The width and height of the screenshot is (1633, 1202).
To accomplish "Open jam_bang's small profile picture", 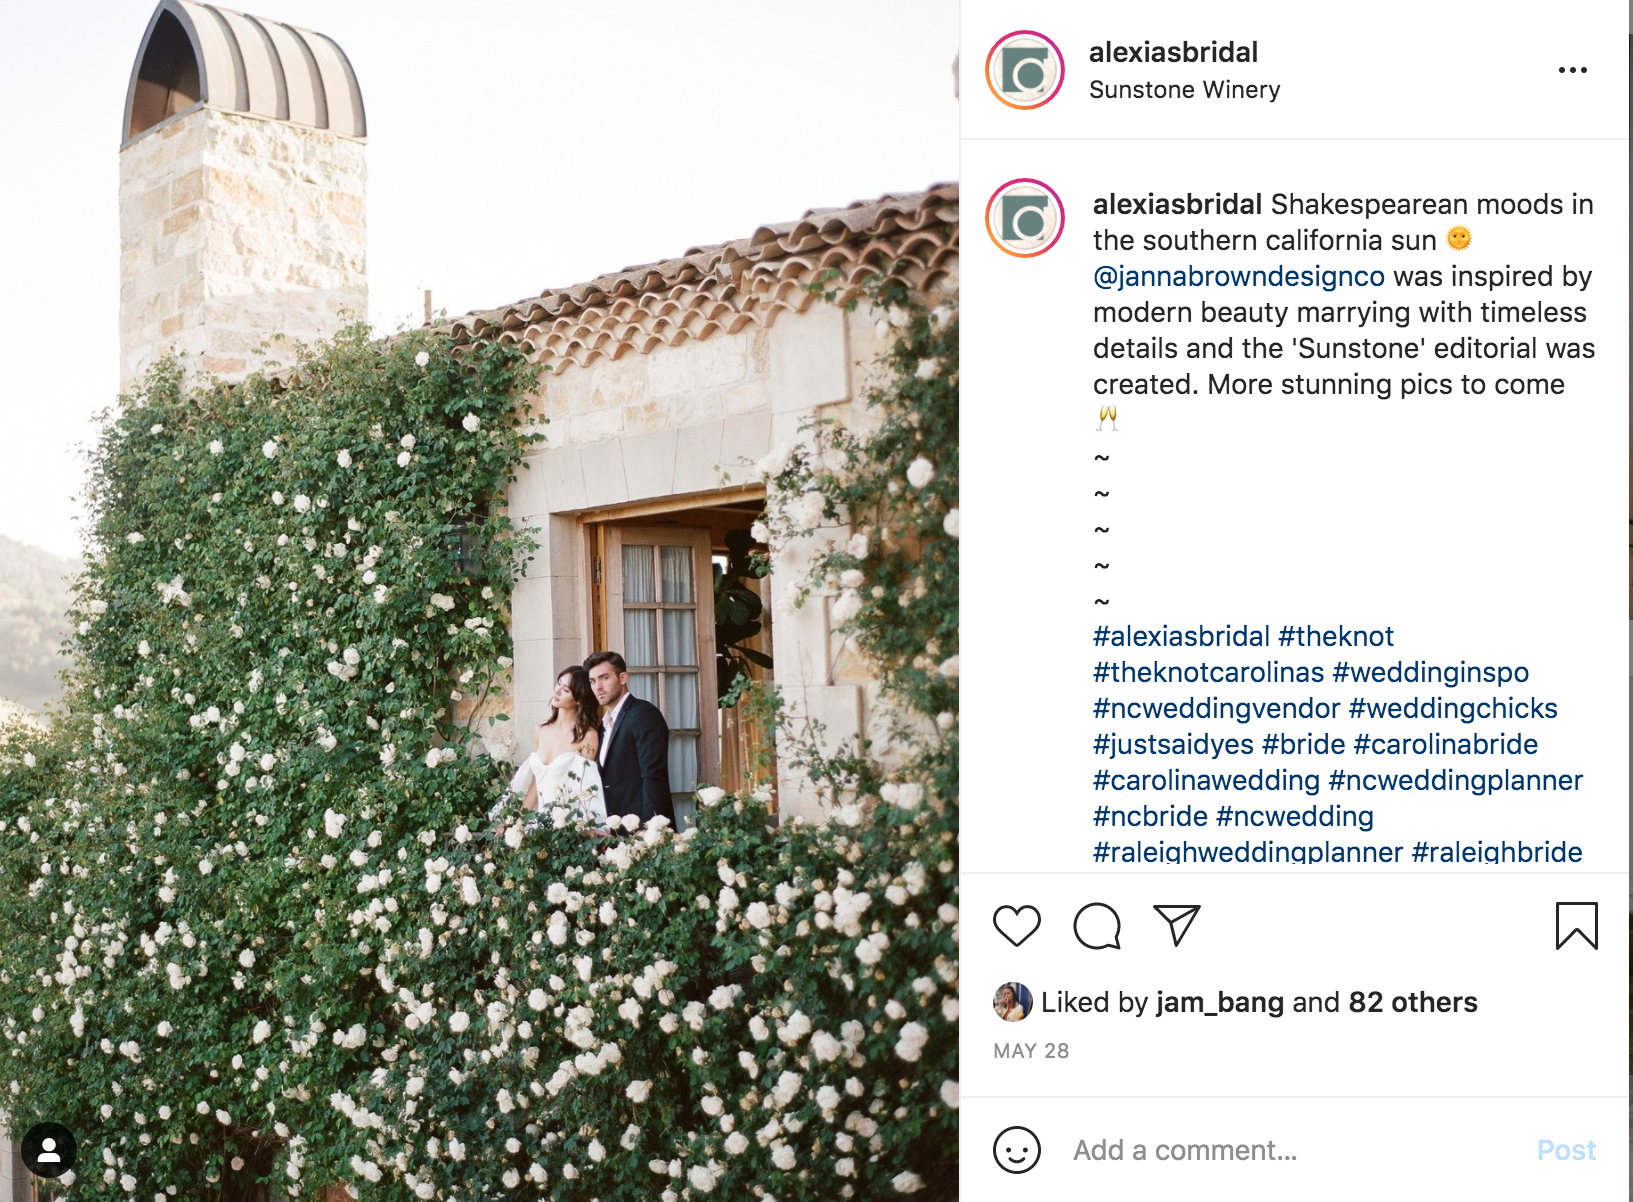I will point(1012,1001).
